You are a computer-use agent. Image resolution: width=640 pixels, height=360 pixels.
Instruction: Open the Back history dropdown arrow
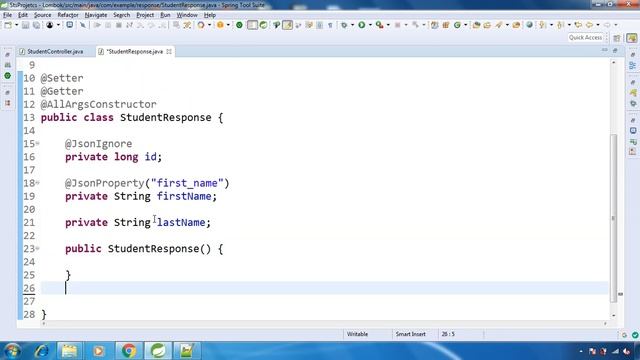pos(598,25)
